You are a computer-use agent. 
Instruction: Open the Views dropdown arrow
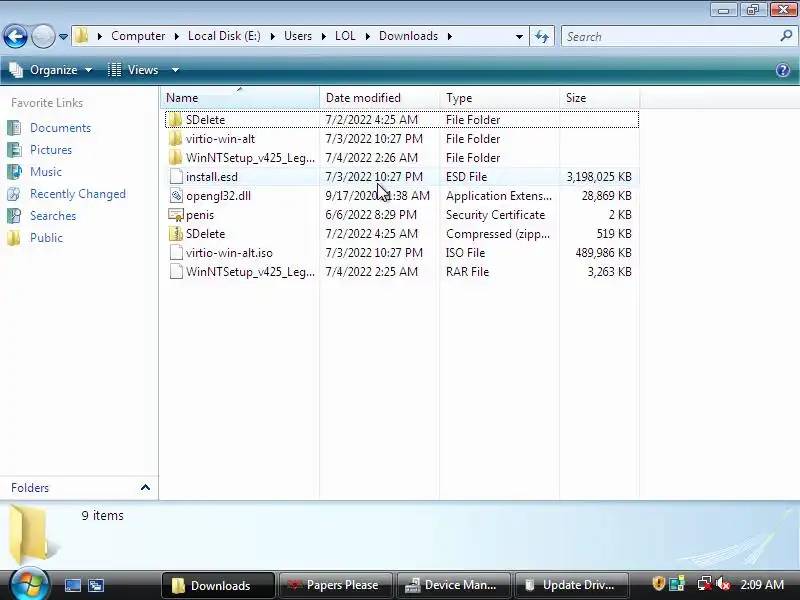coord(175,70)
